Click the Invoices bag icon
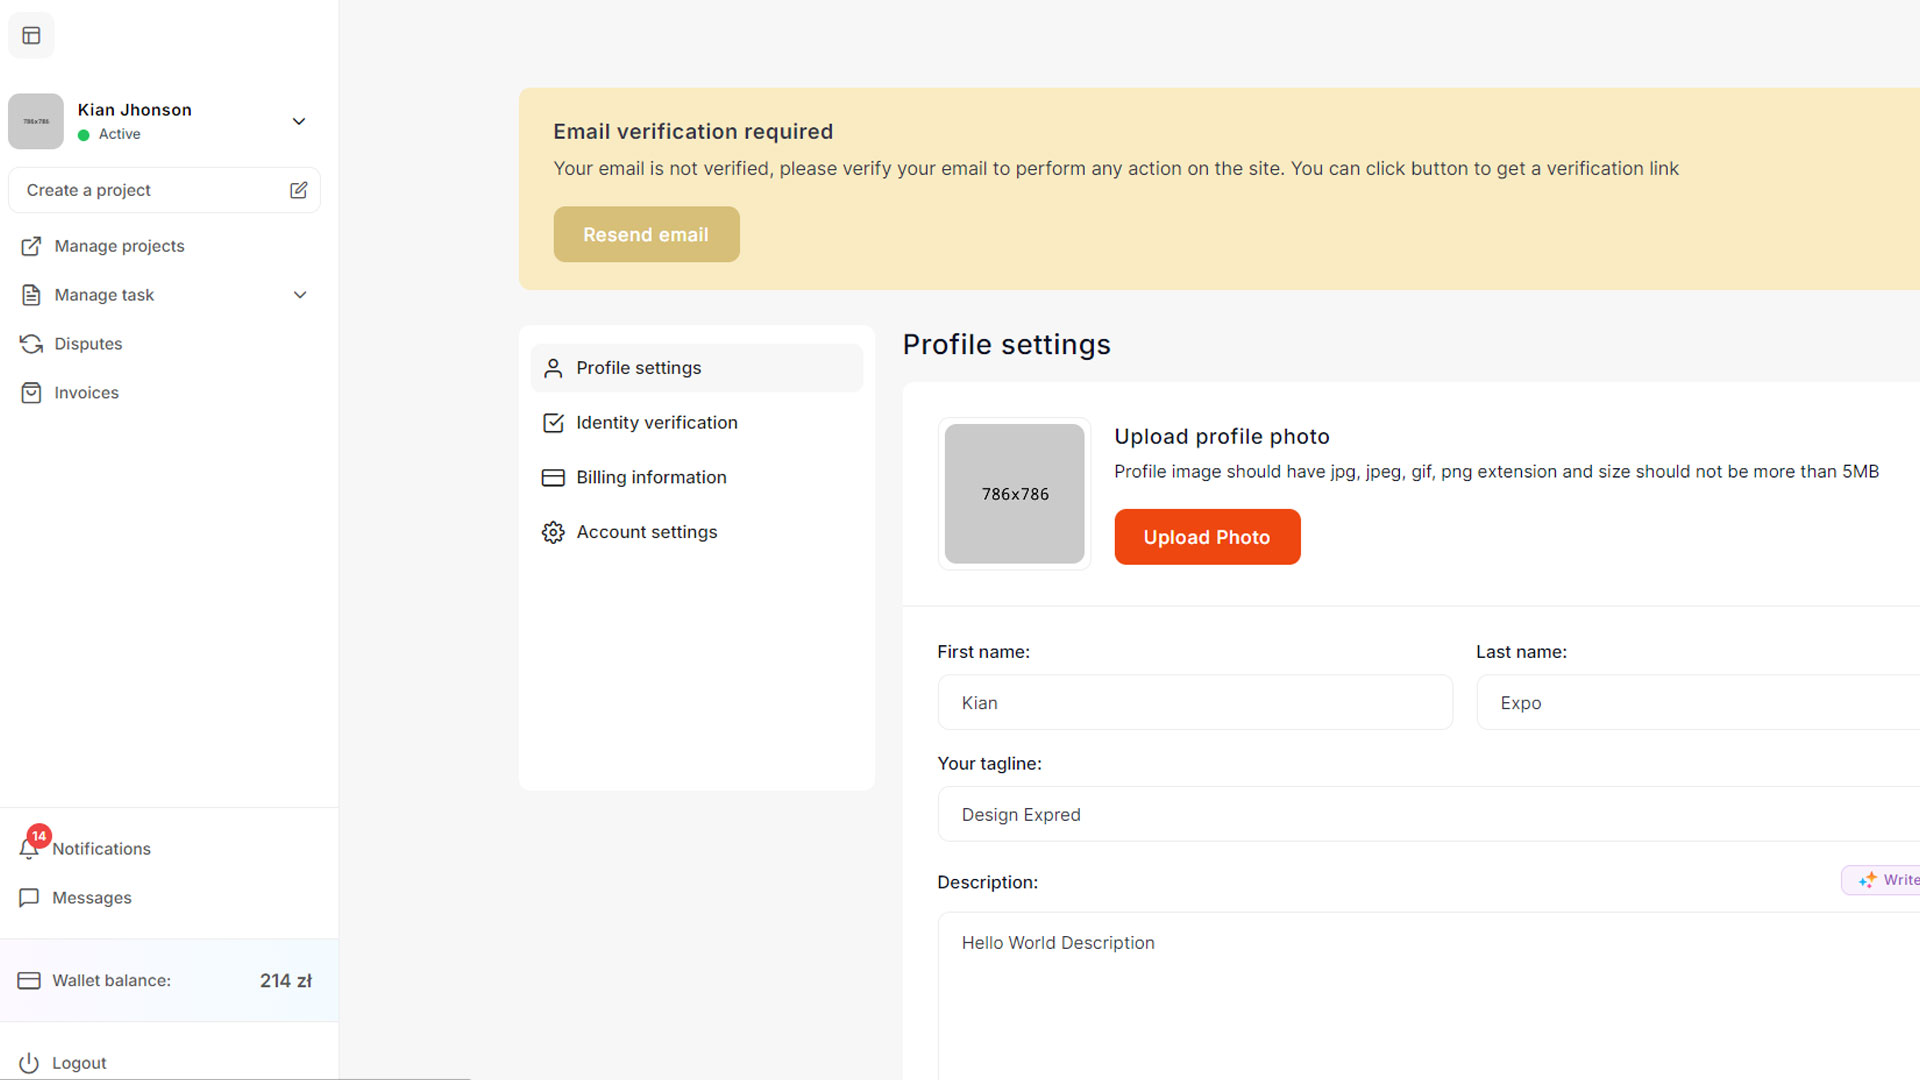This screenshot has width=1920, height=1080. pos(31,393)
